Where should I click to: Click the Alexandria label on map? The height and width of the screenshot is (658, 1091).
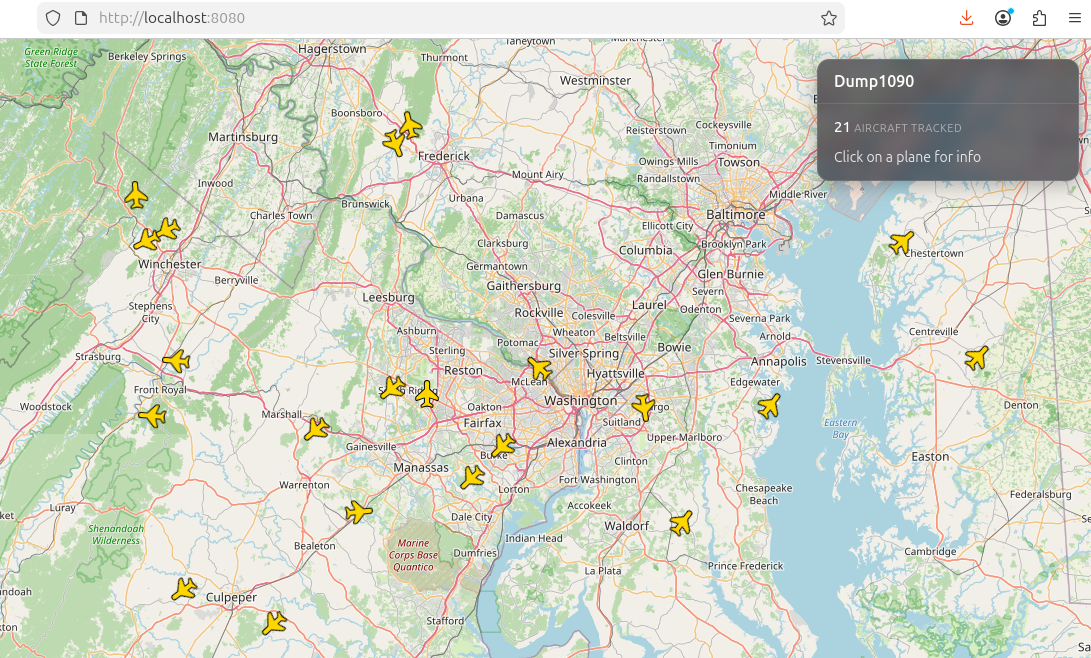point(577,442)
